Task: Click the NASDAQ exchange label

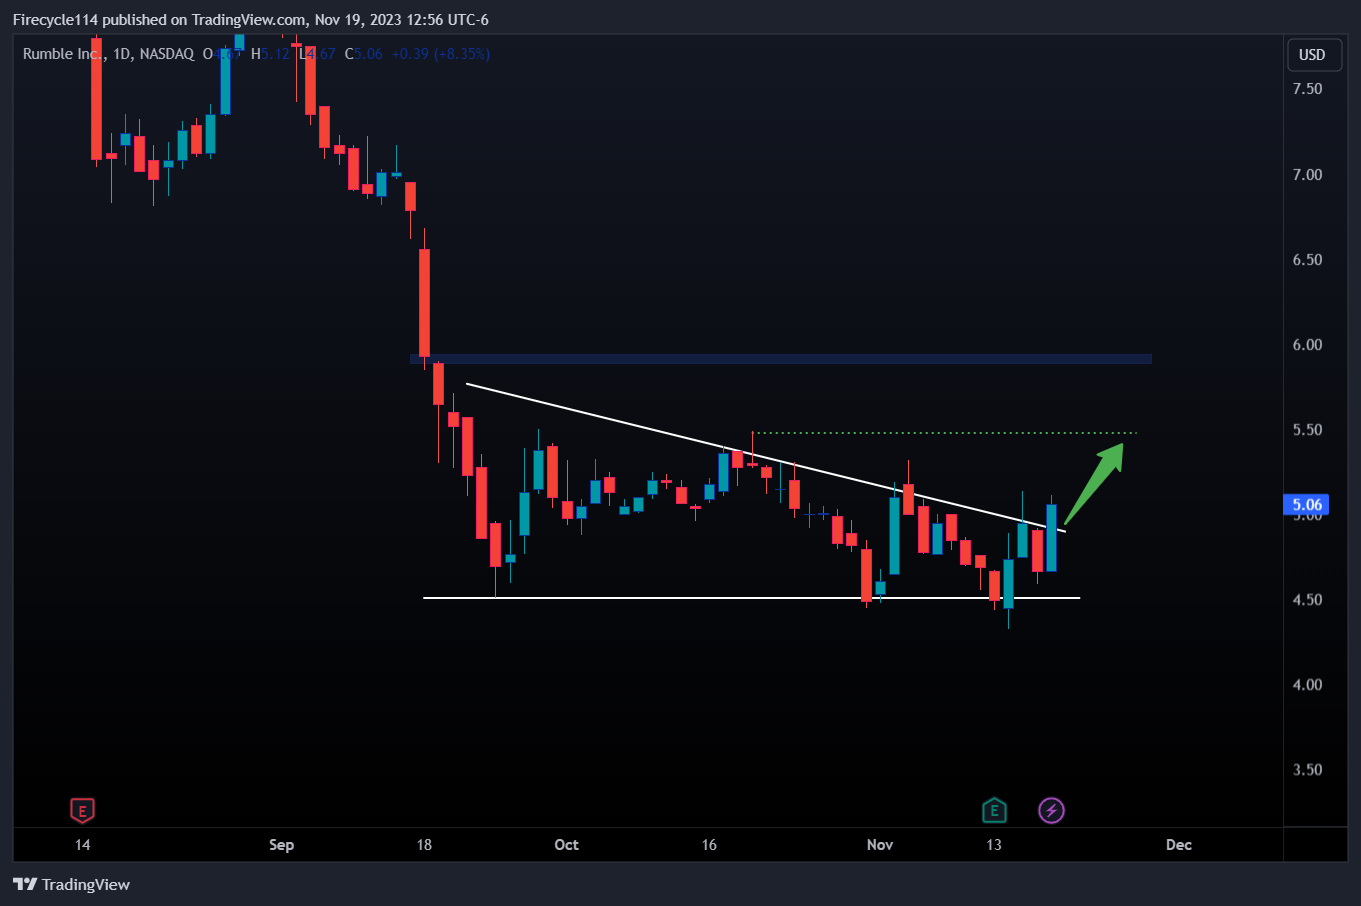Action: [167, 54]
